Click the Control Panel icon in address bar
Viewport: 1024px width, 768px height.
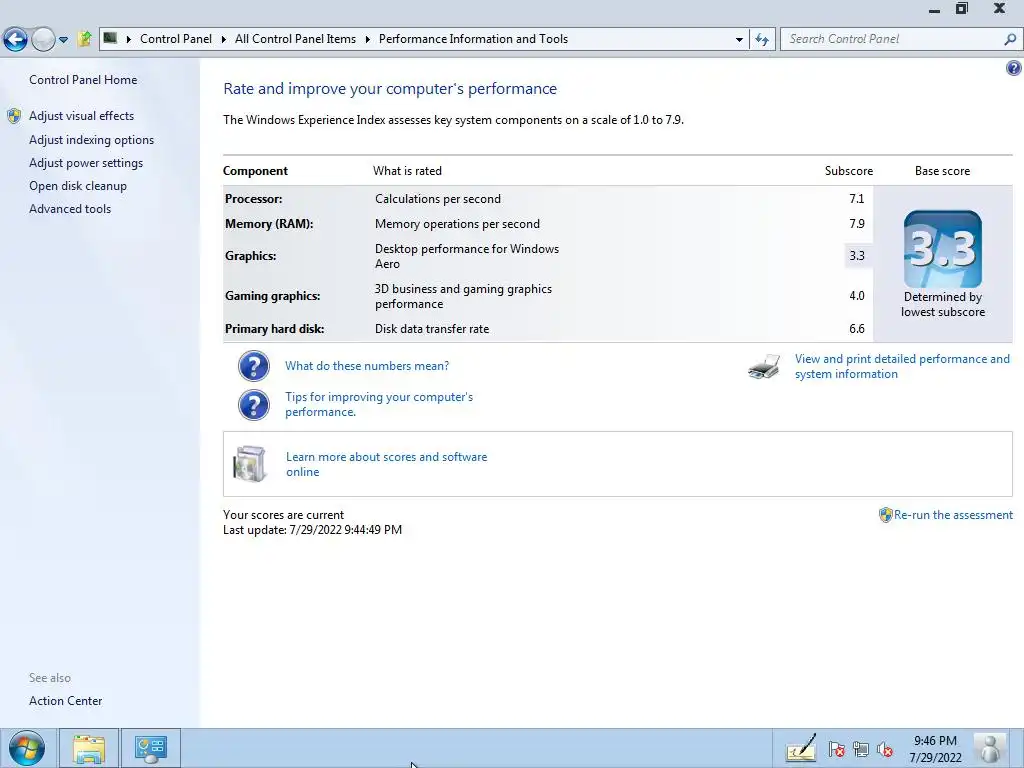110,39
